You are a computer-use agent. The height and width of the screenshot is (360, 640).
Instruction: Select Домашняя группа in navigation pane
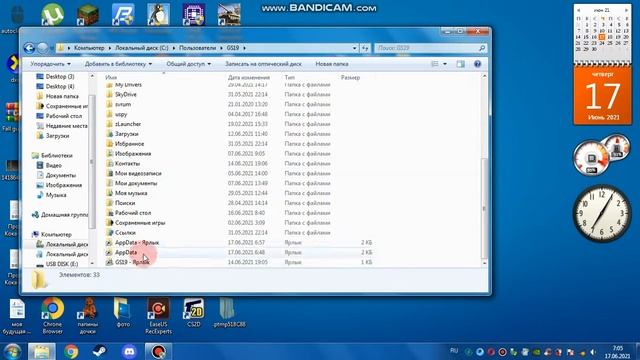coord(60,215)
